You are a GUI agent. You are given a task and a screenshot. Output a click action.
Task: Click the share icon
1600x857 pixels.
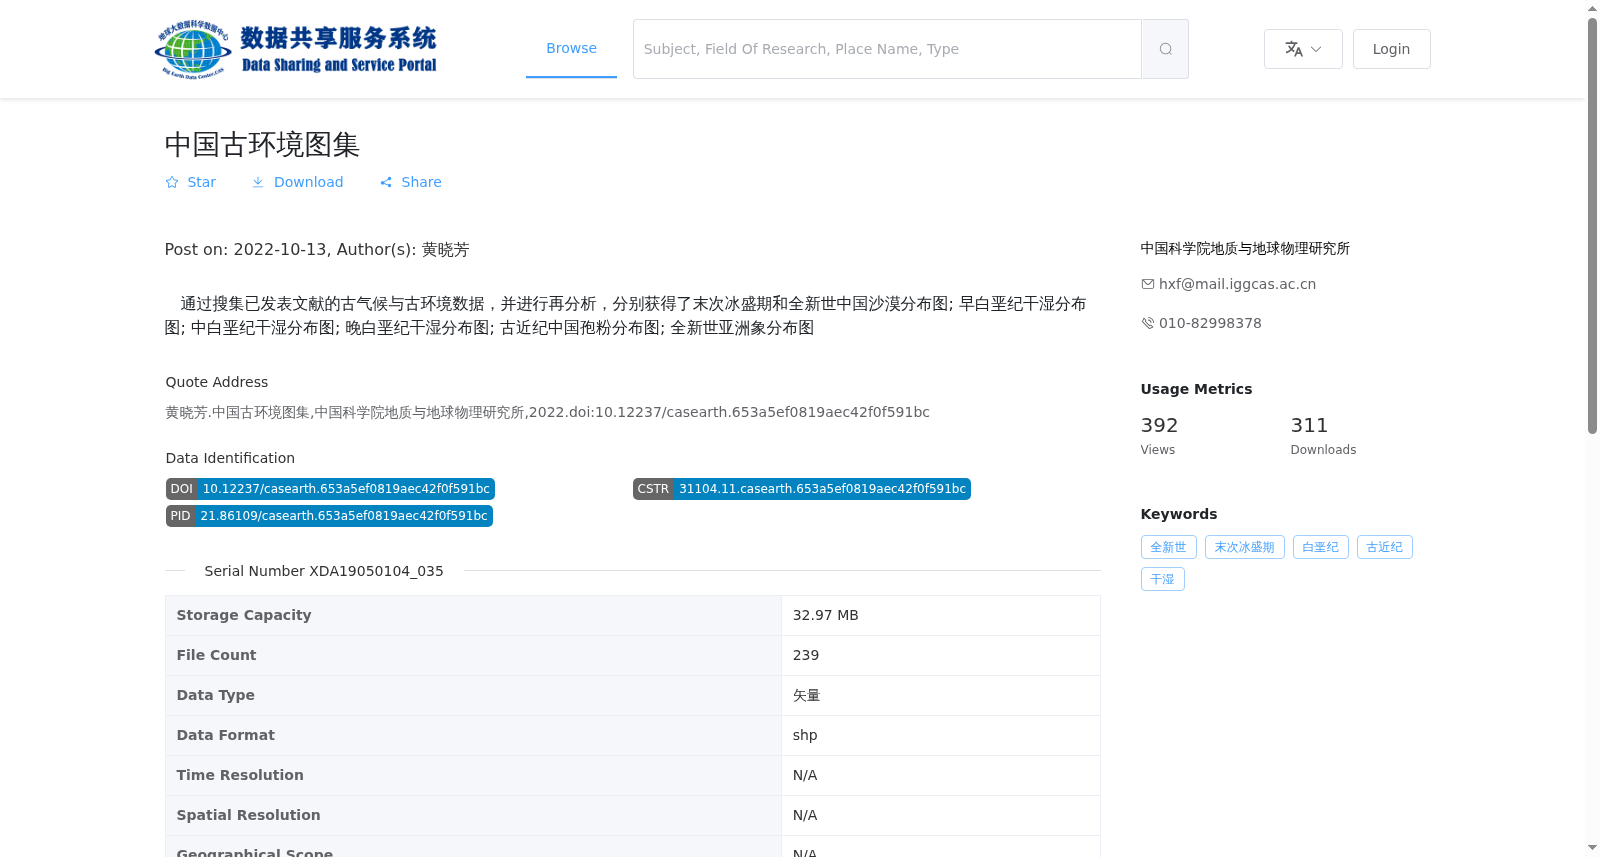click(386, 182)
